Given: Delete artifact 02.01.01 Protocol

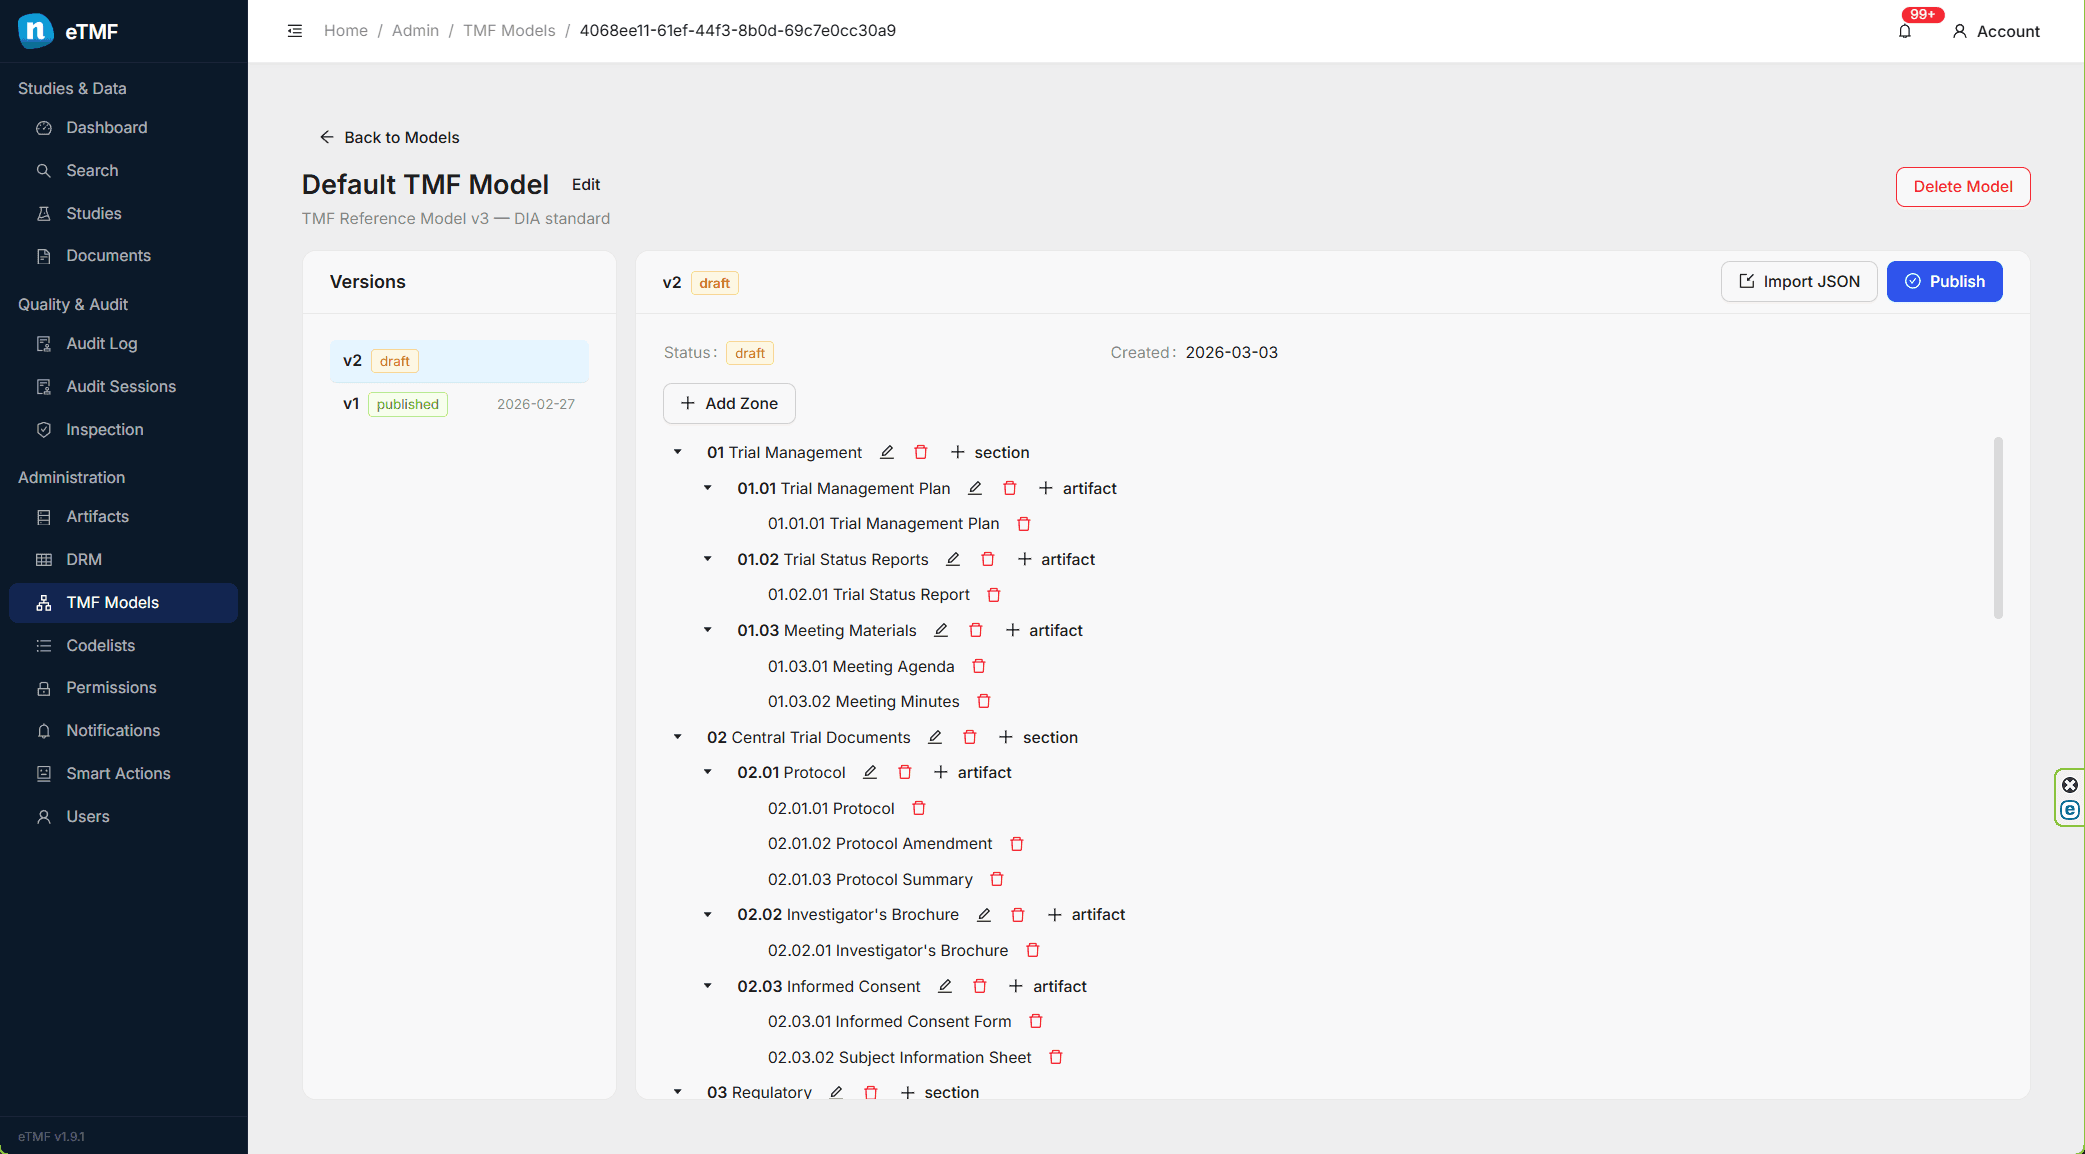Looking at the screenshot, I should (919, 808).
